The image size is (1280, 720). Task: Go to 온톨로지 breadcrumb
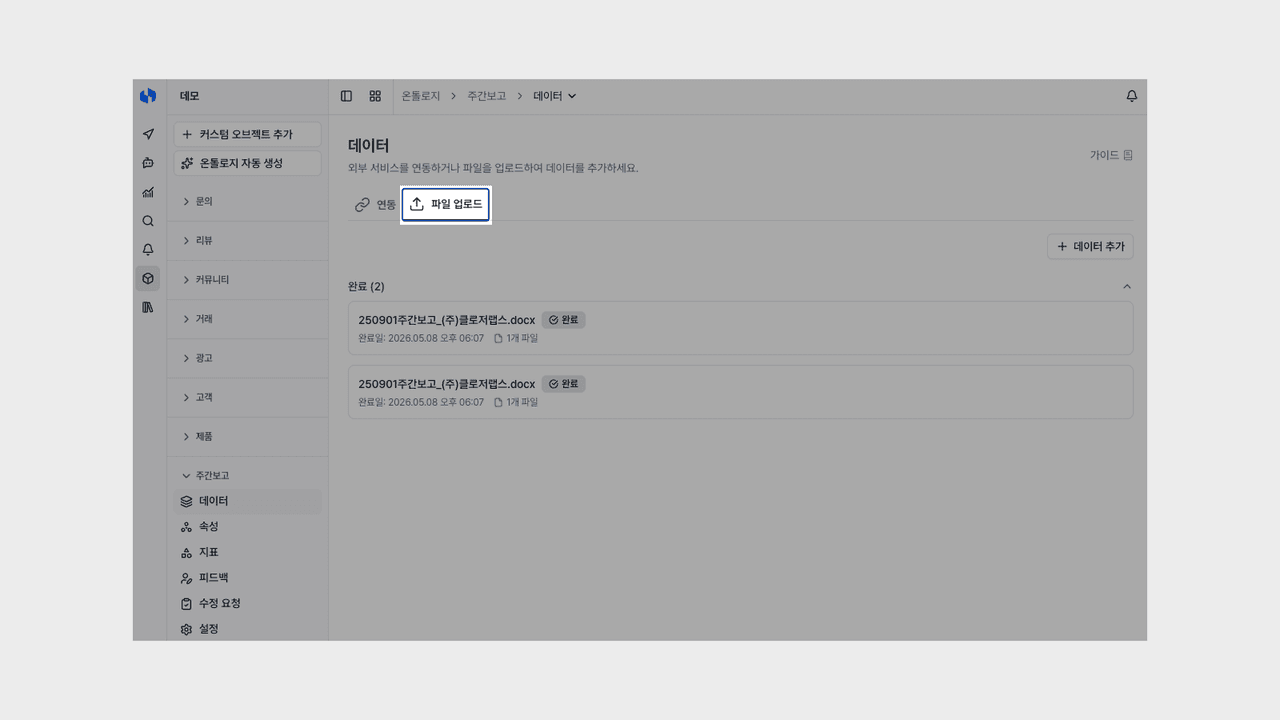[x=421, y=96]
